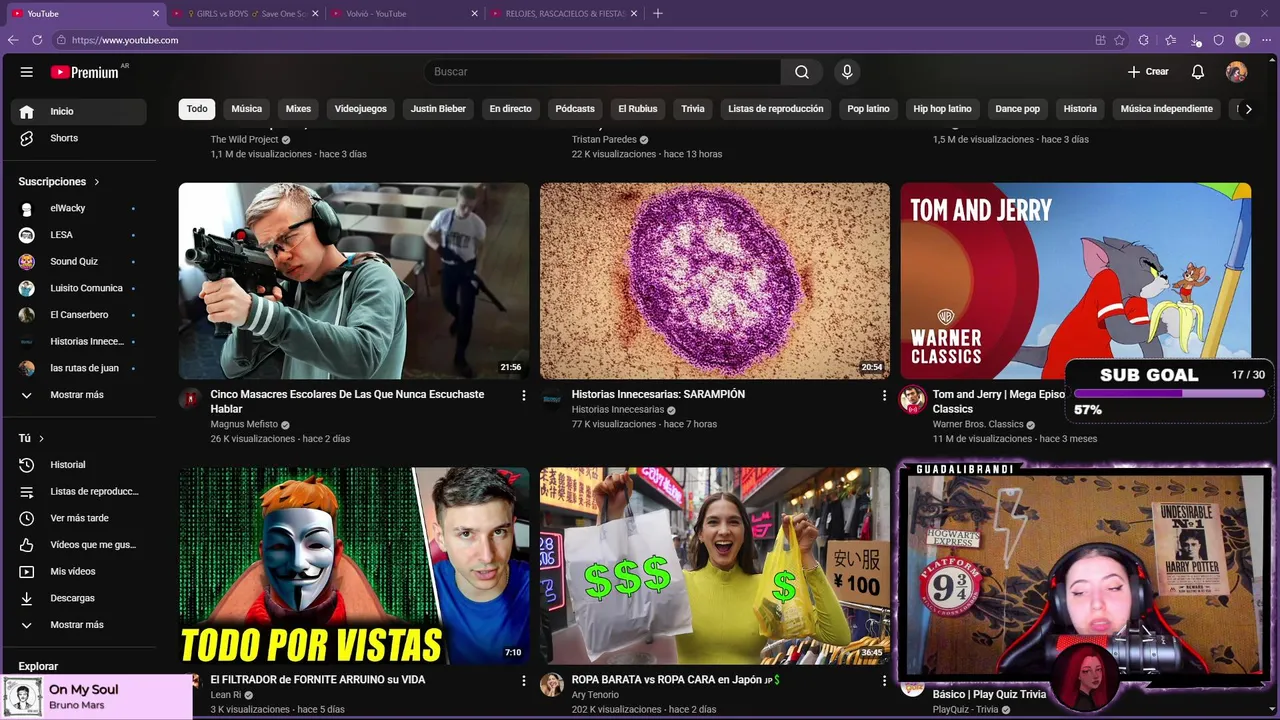Click the magnifier search button

[x=802, y=72]
